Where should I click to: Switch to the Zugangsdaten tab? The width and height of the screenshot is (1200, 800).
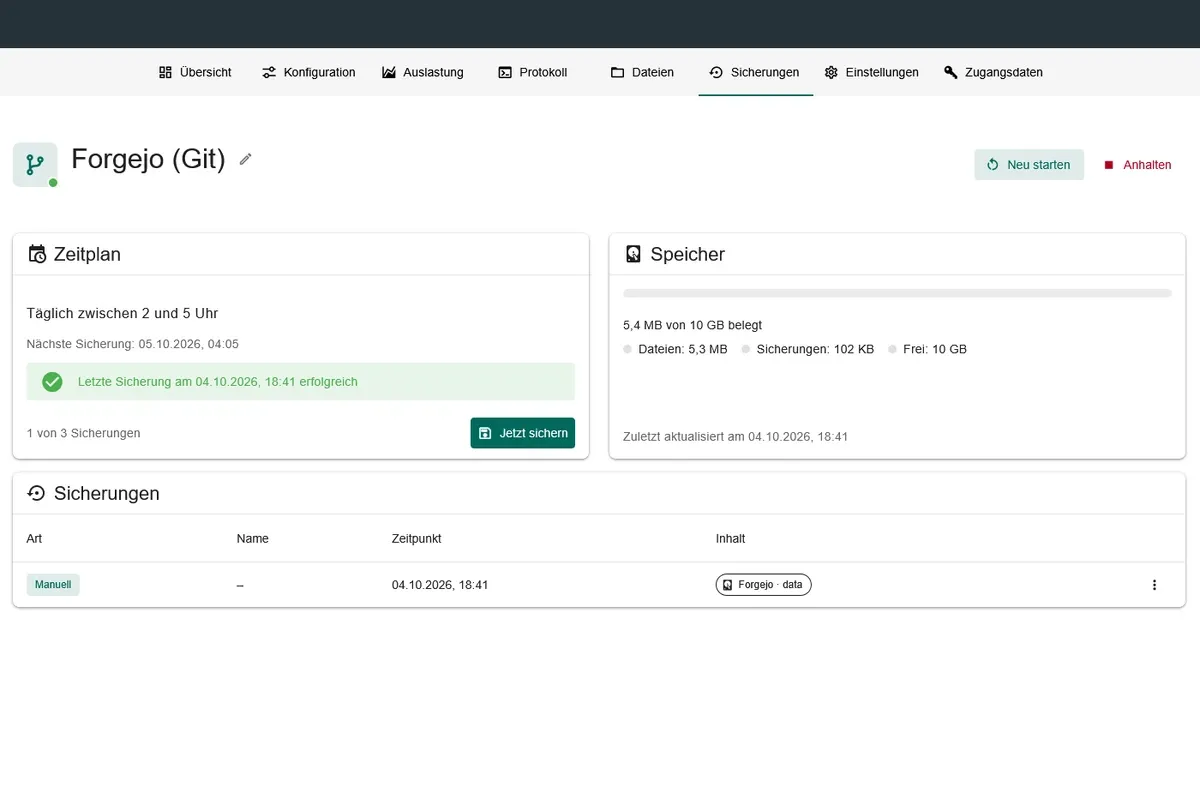coord(993,72)
